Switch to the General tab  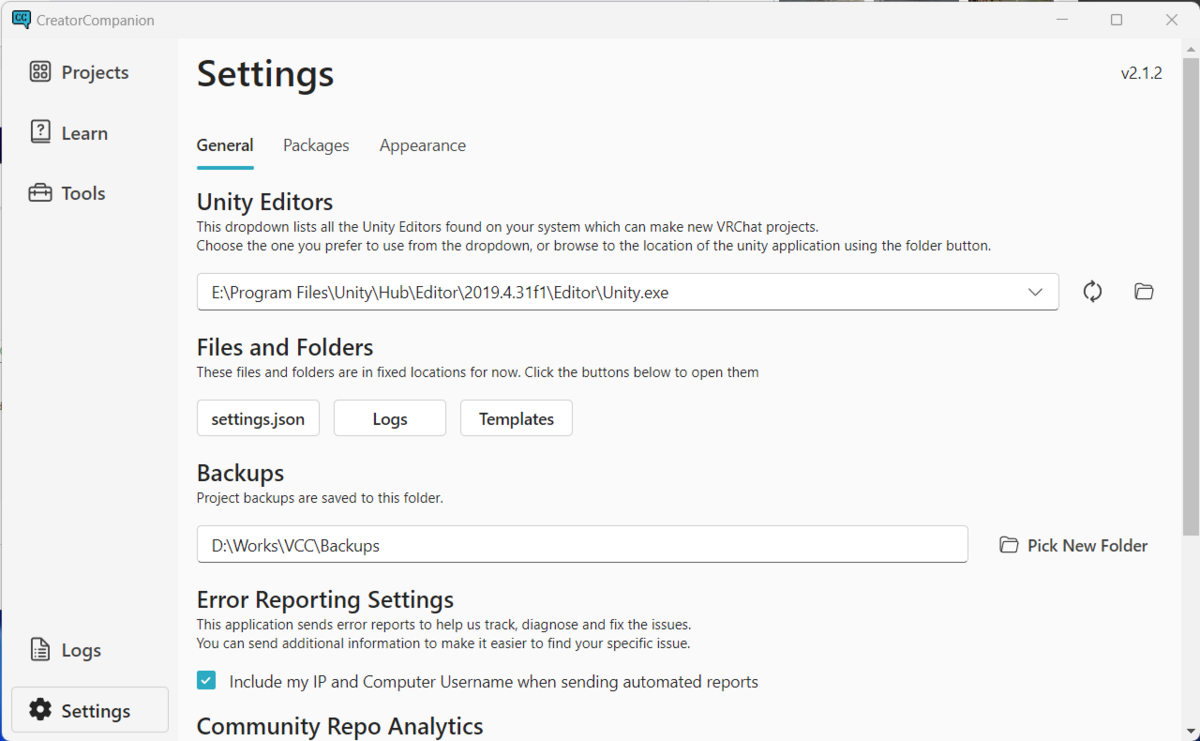click(225, 145)
